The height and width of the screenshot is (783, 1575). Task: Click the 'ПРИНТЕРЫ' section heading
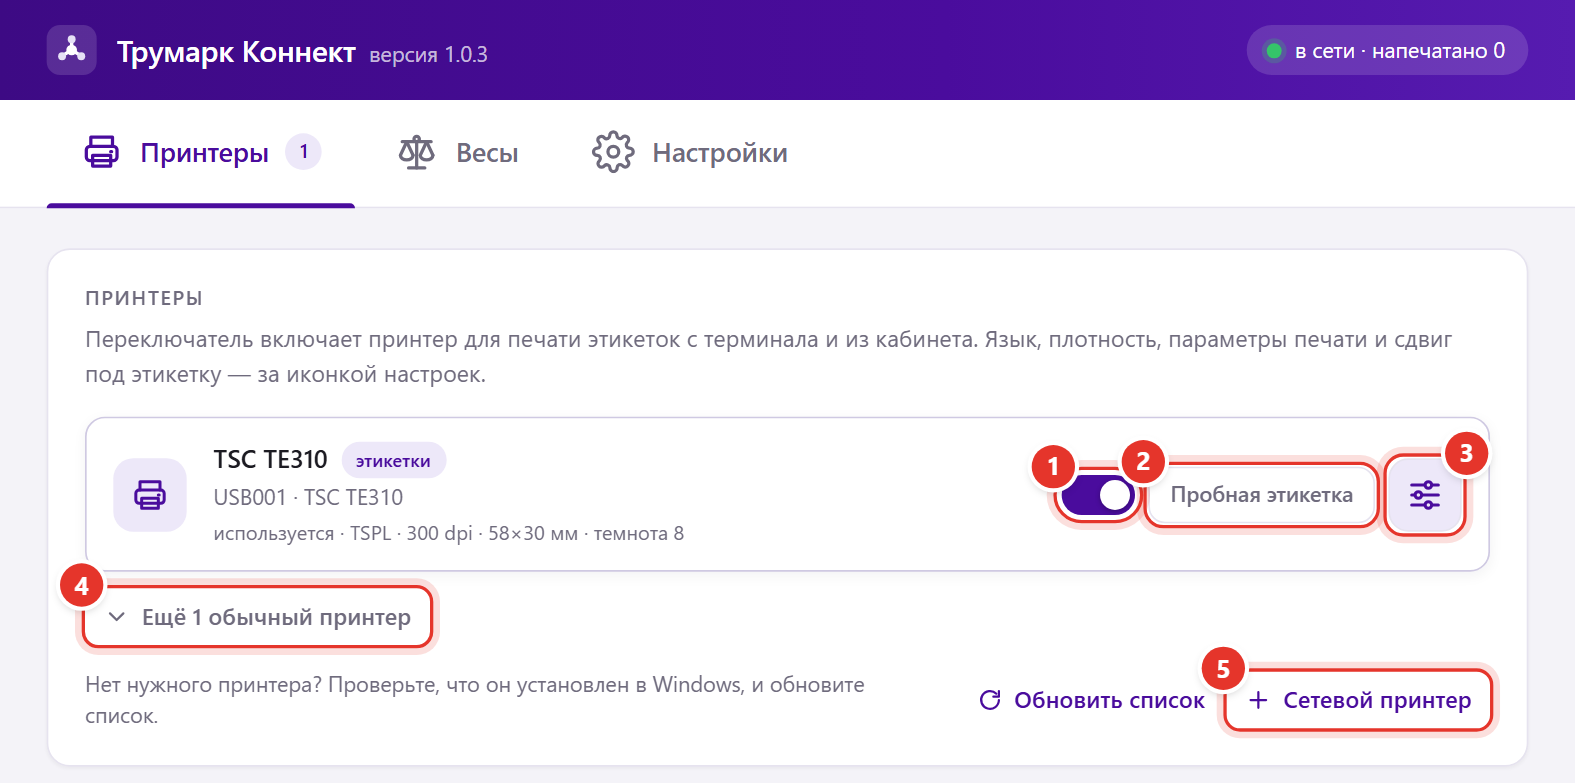144,298
